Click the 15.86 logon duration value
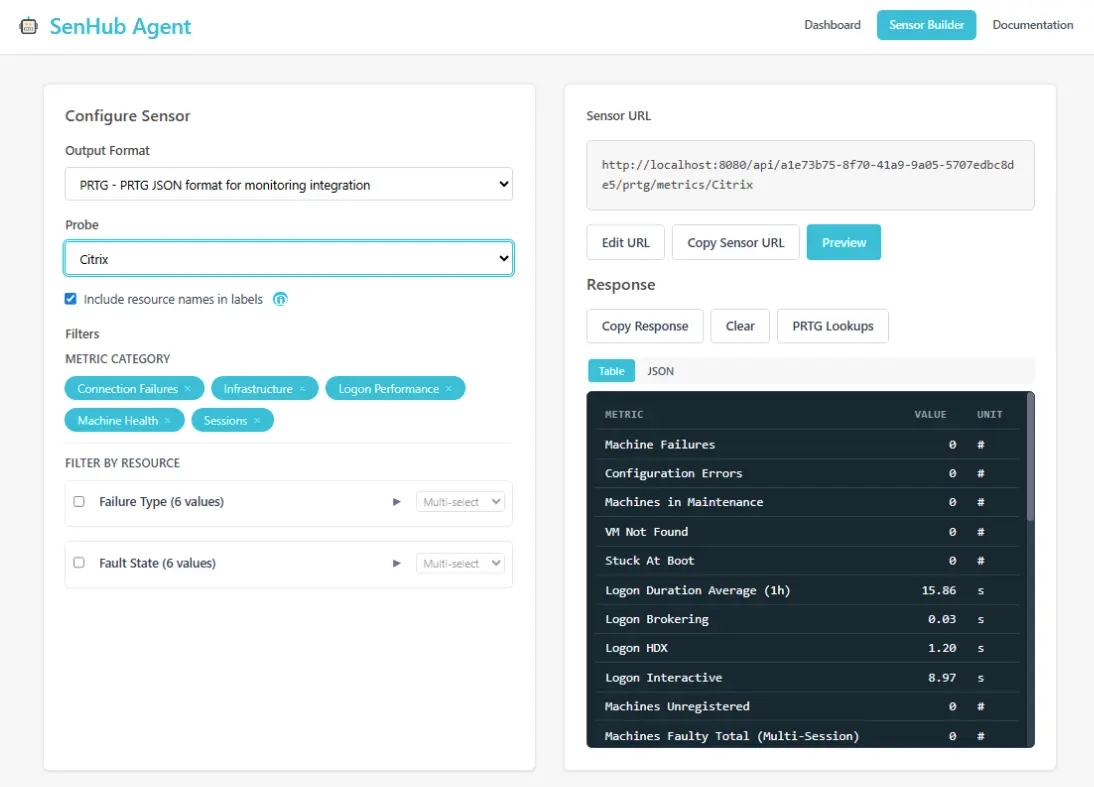The height and width of the screenshot is (787, 1094). pyautogui.click(x=938, y=590)
